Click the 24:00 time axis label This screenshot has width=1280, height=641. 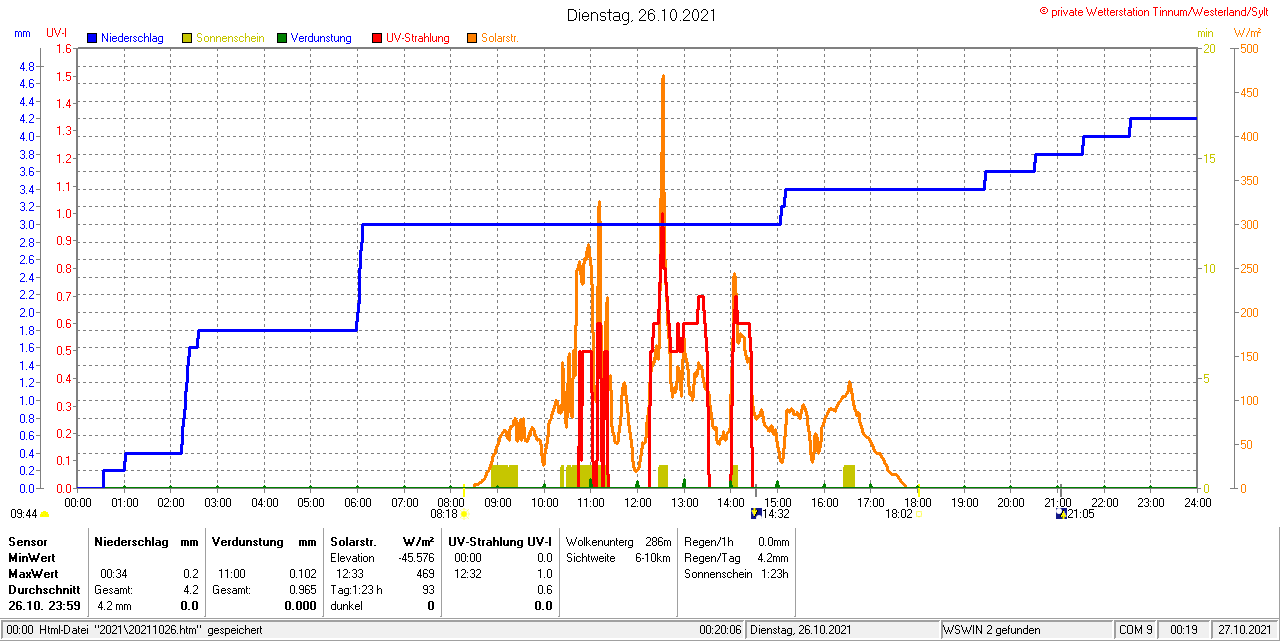[x=1197, y=501]
